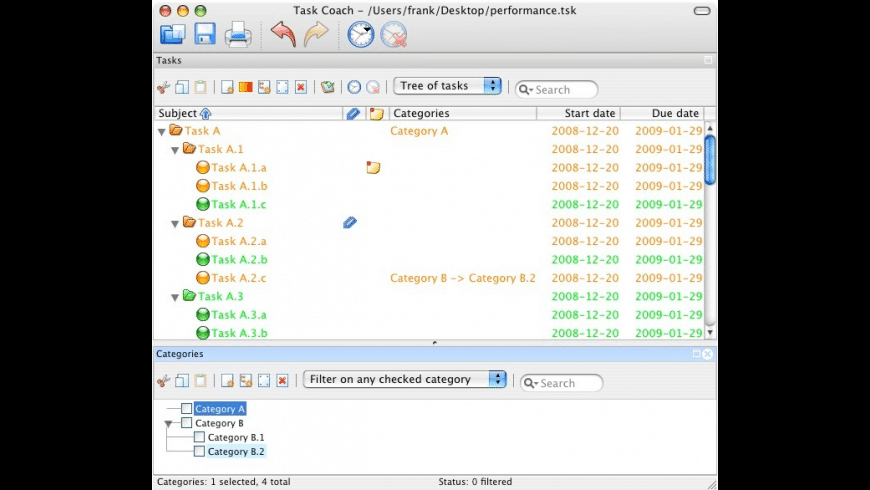Collapse Task A.3 subtree
This screenshot has width=870, height=490.
(x=175, y=297)
